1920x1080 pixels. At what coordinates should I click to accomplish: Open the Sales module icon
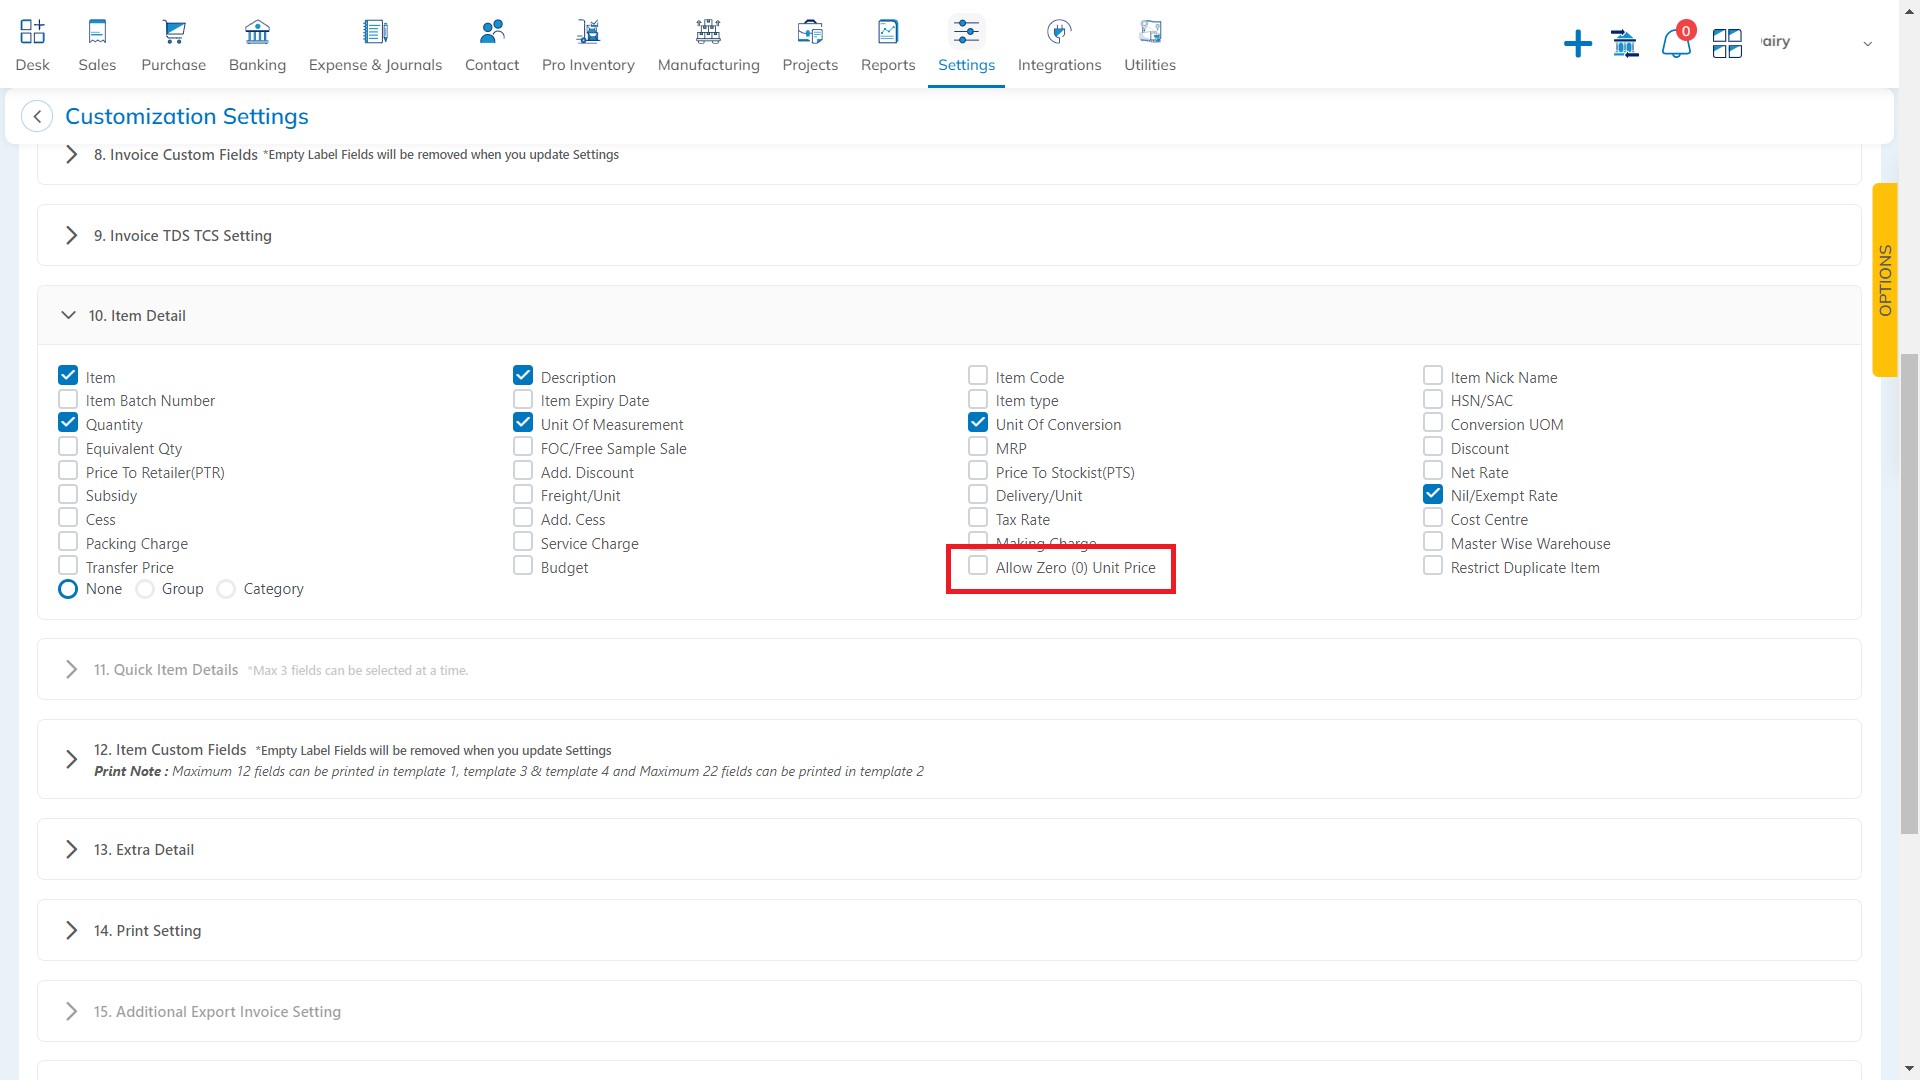97,32
